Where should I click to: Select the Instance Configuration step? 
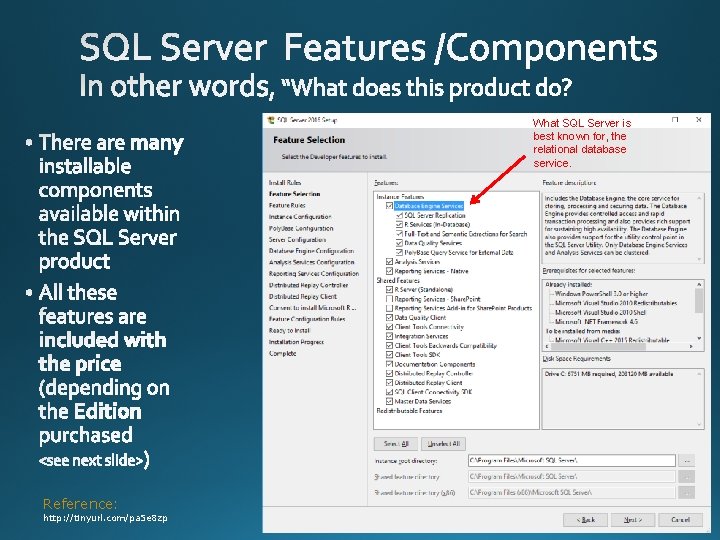pyautogui.click(x=300, y=217)
